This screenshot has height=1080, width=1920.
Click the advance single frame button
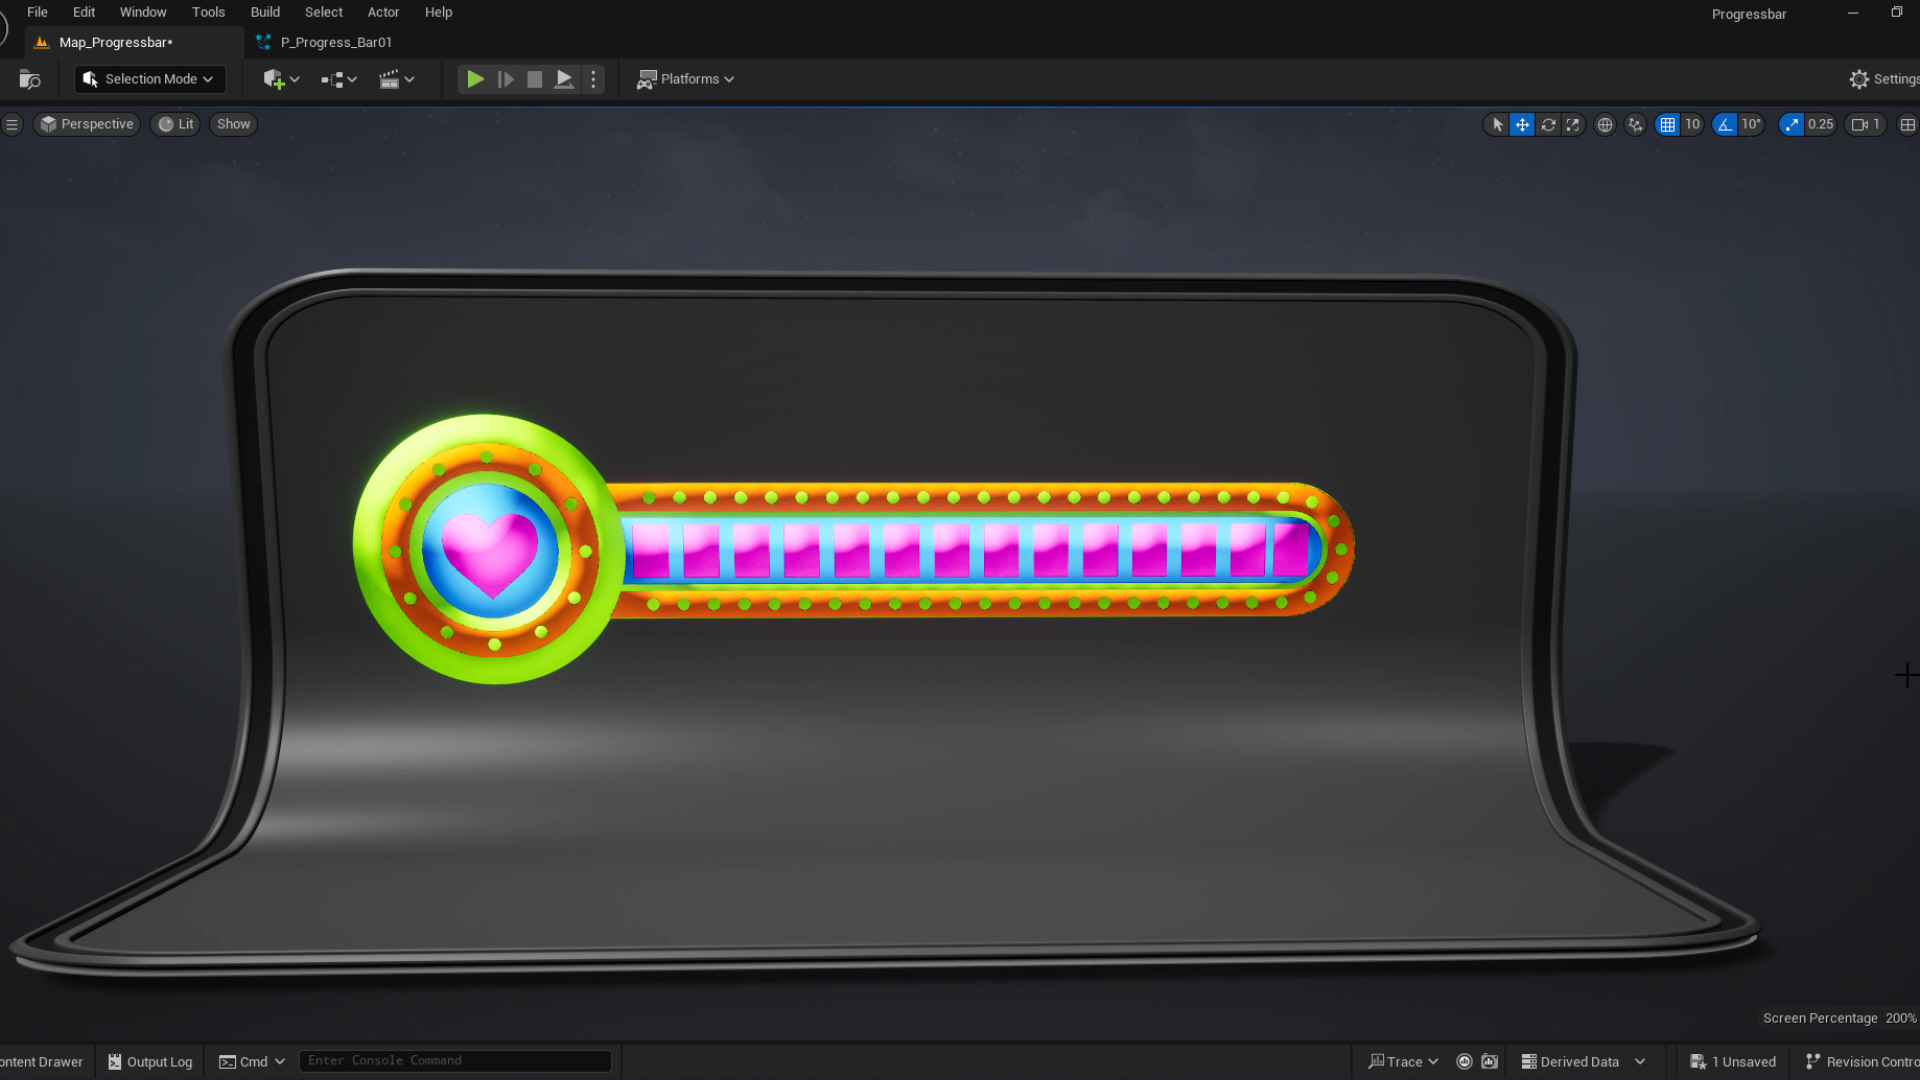click(506, 79)
